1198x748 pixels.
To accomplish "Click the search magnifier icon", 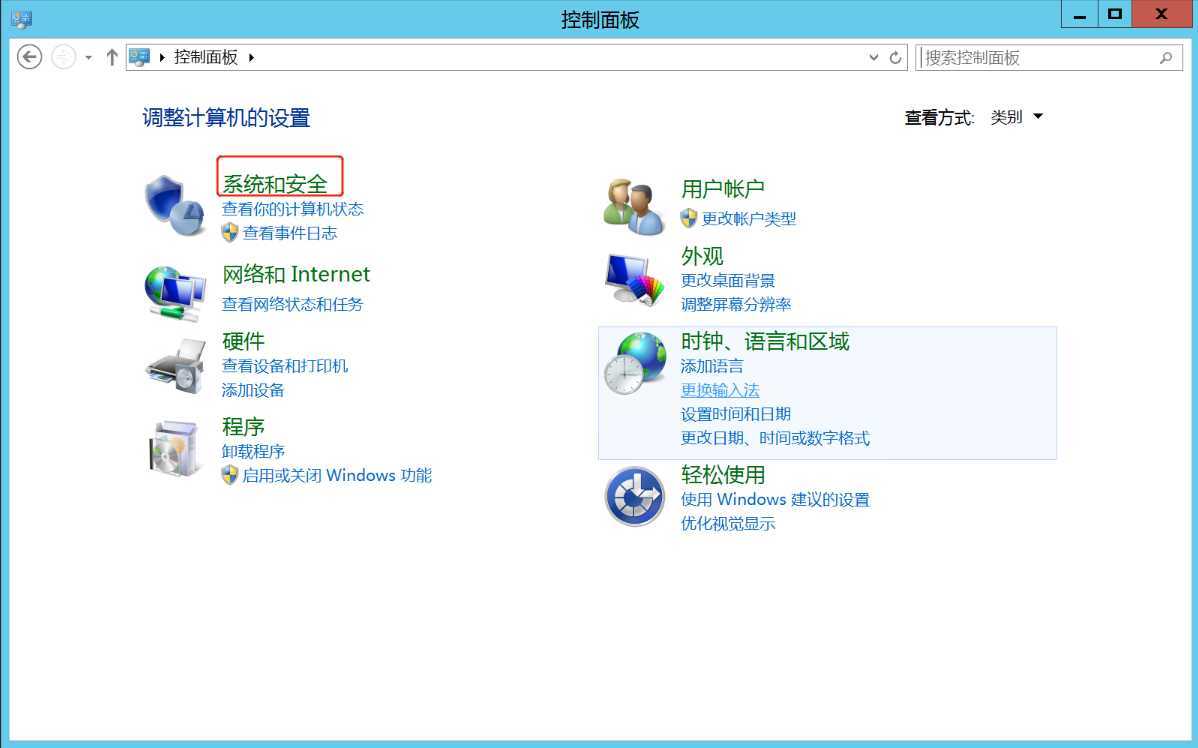I will 1166,57.
